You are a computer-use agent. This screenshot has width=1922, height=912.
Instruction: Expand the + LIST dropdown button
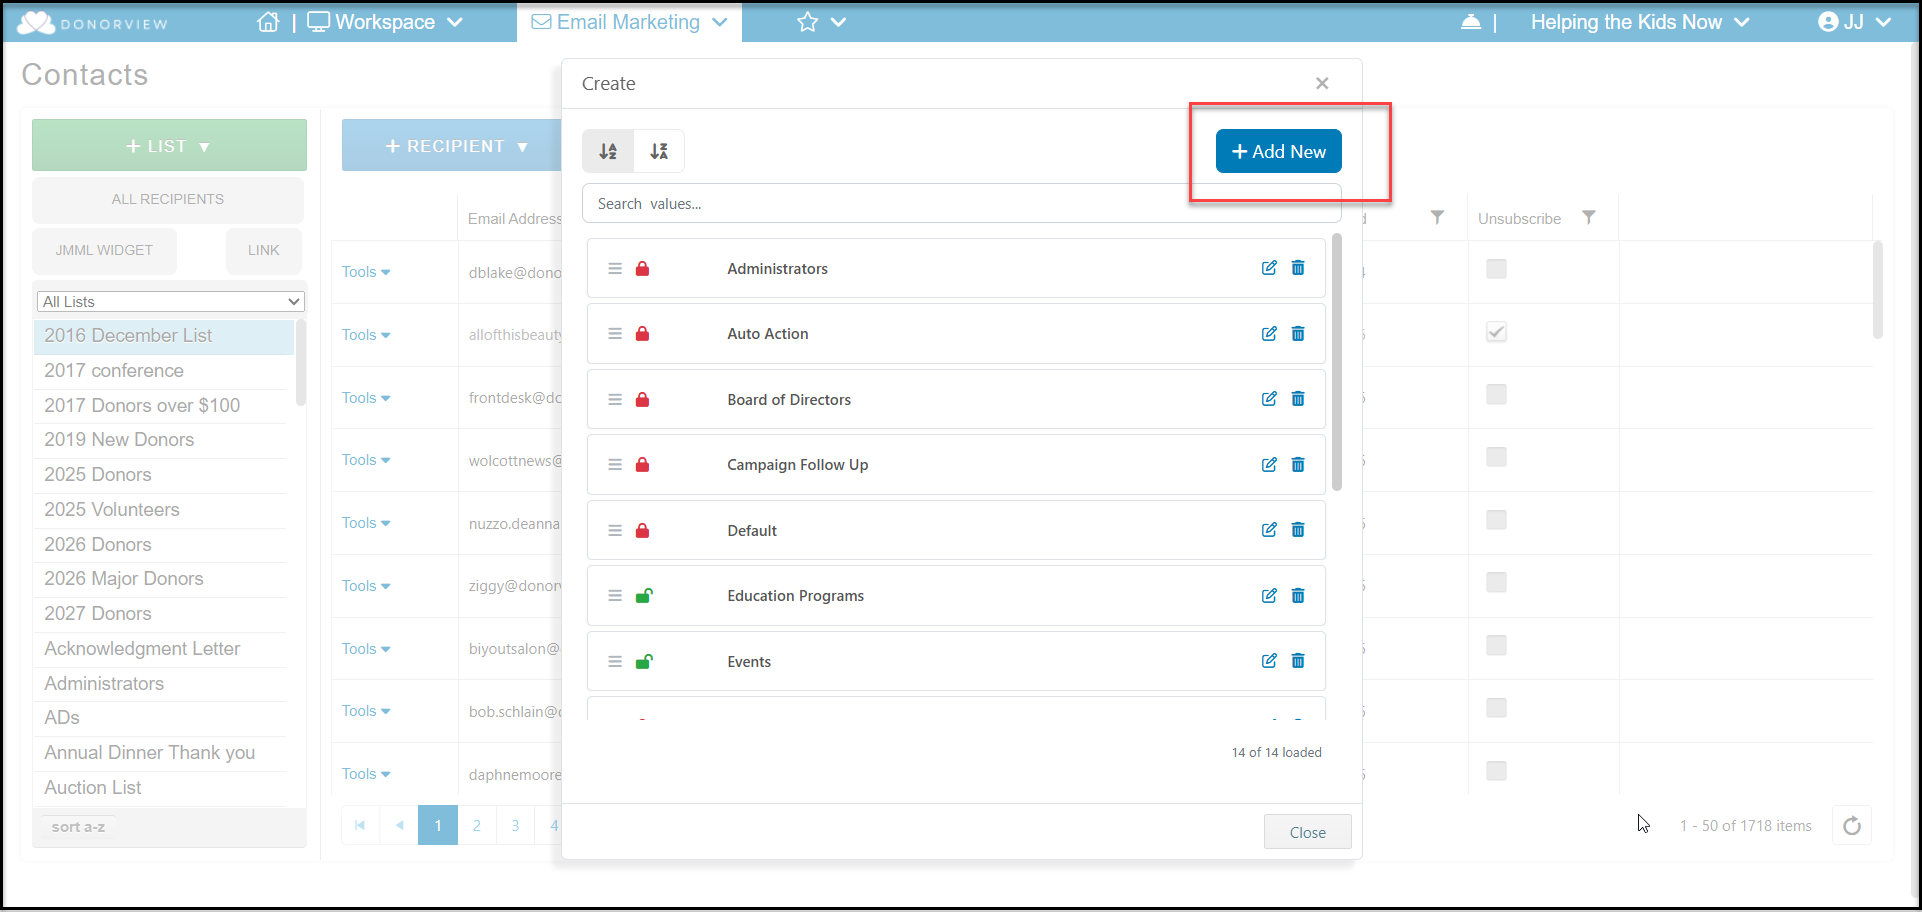point(169,146)
